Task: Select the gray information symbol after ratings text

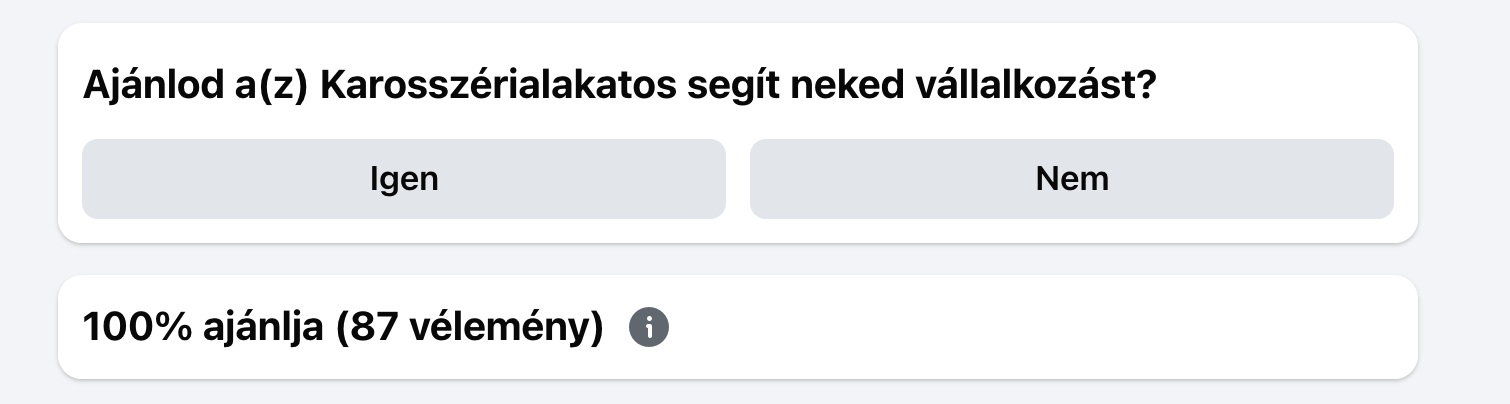Action: pos(649,328)
